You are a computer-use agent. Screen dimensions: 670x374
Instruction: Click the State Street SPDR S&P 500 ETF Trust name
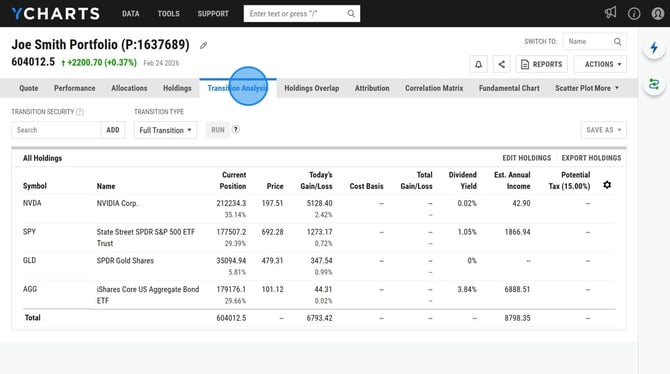point(145,238)
